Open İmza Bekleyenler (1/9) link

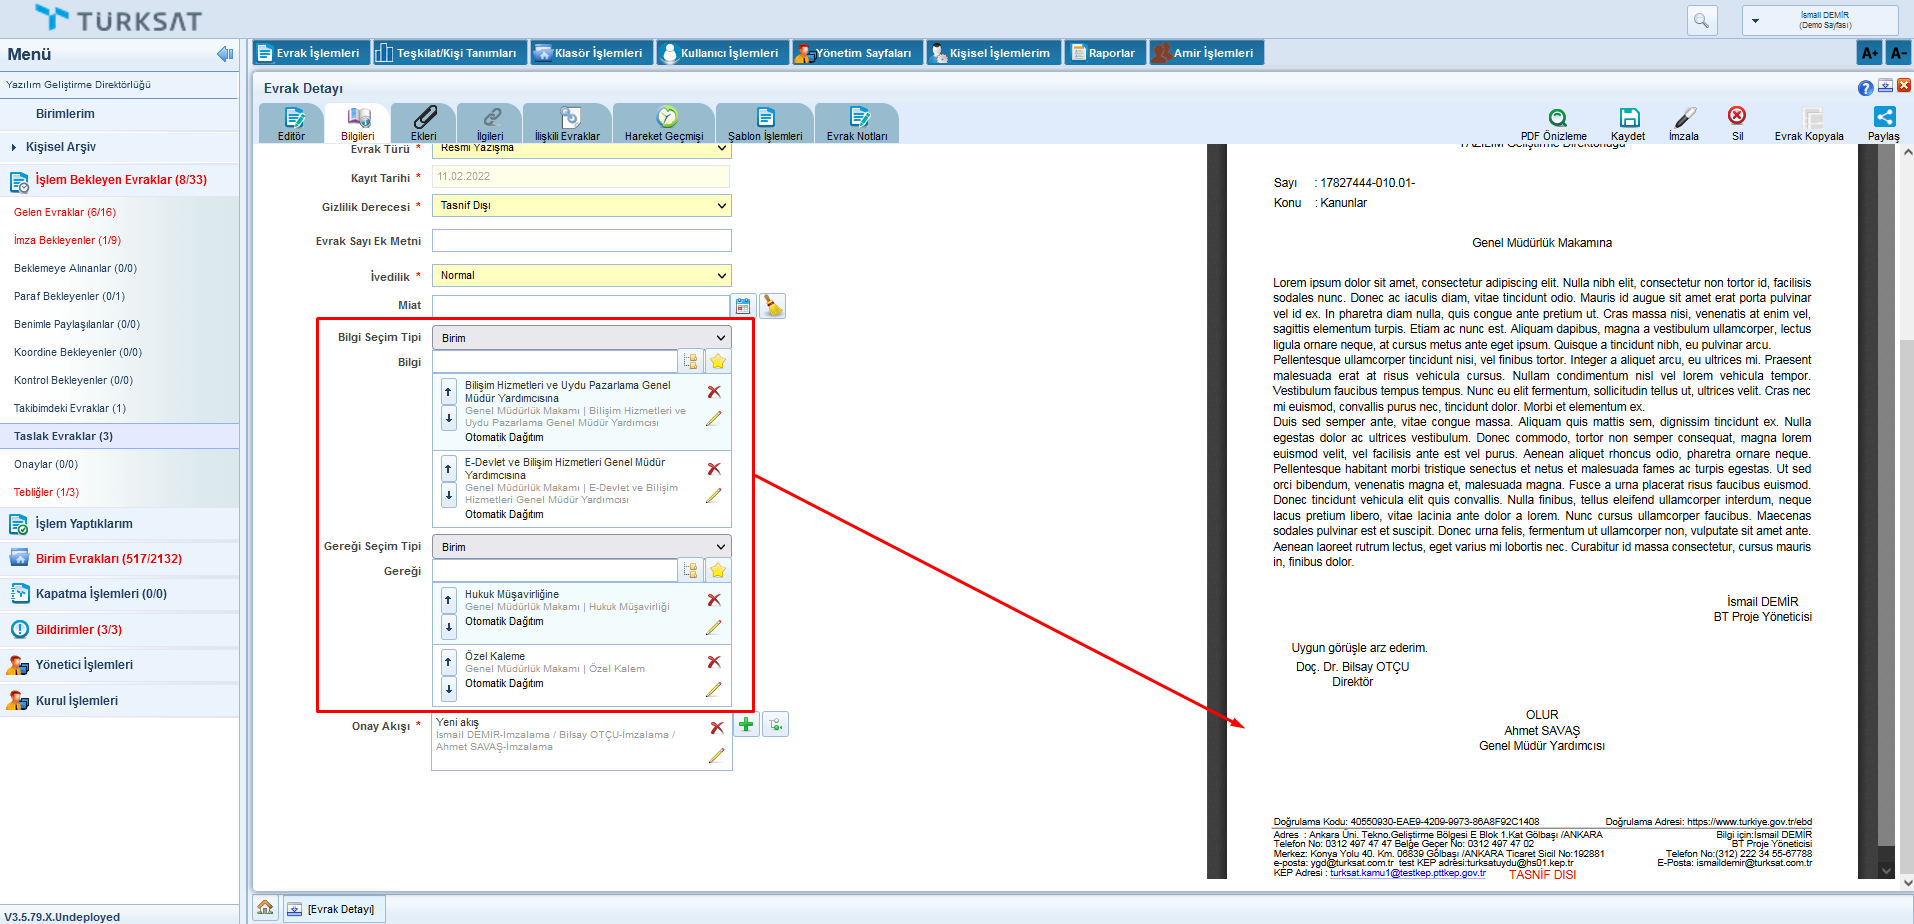point(67,240)
